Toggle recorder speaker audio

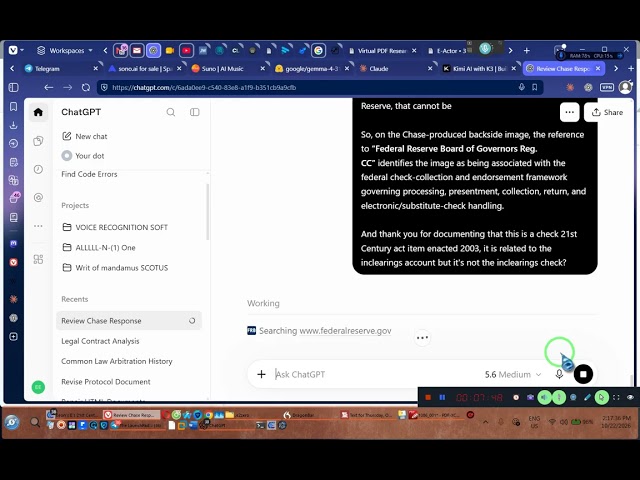pos(544,397)
